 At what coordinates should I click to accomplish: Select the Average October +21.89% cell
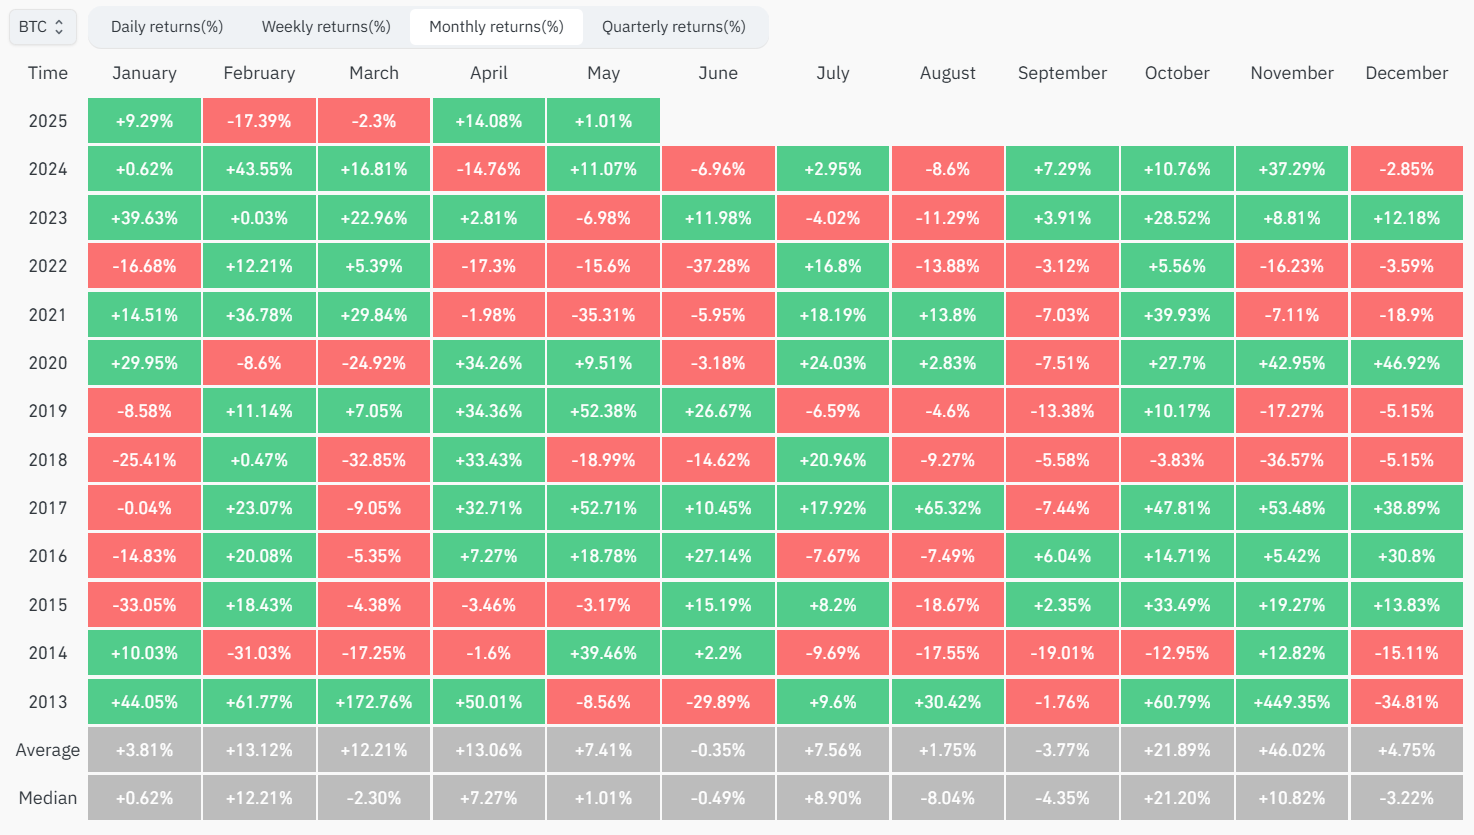click(x=1177, y=750)
